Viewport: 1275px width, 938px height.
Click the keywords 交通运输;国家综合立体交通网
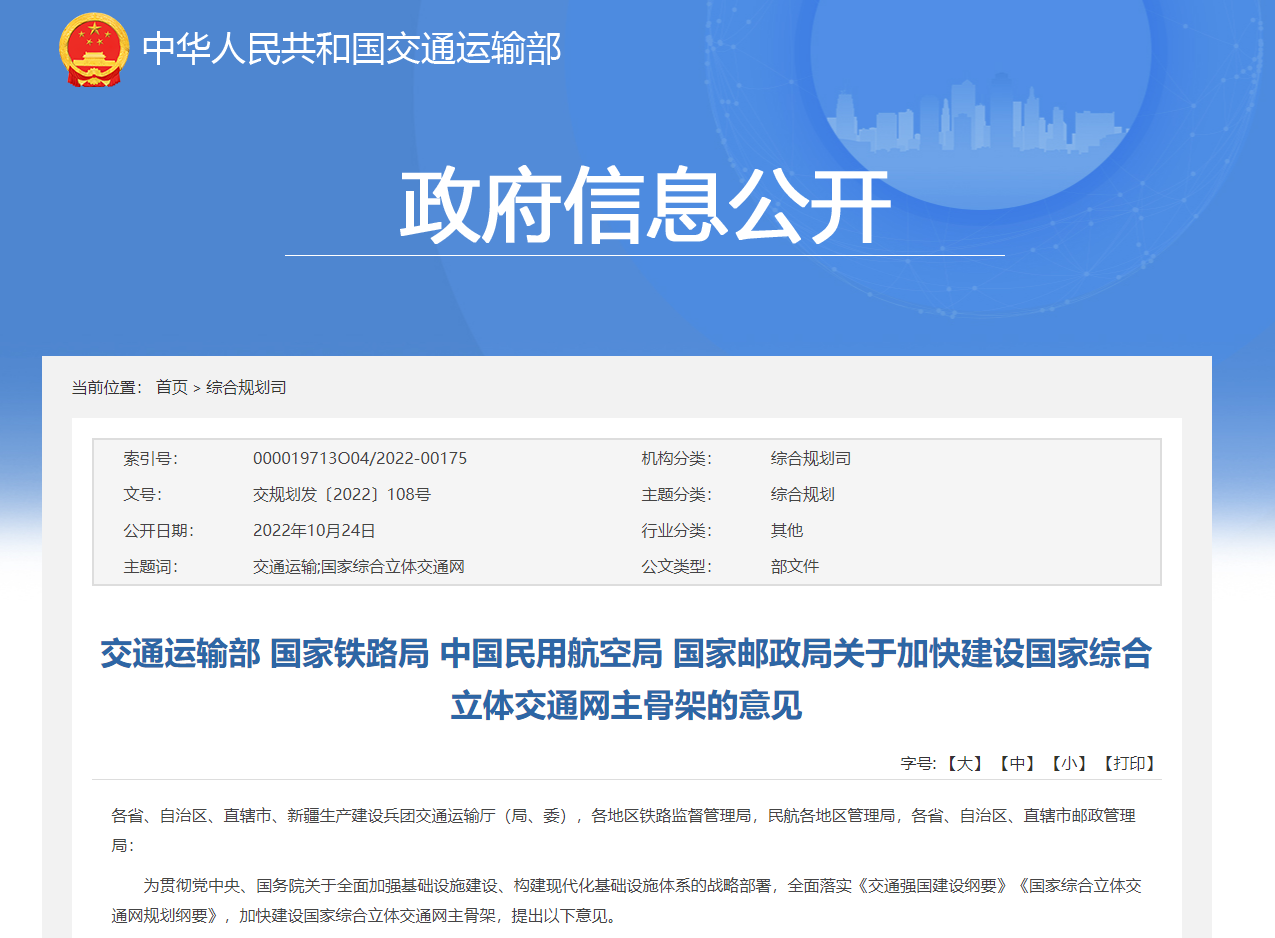click(x=358, y=567)
